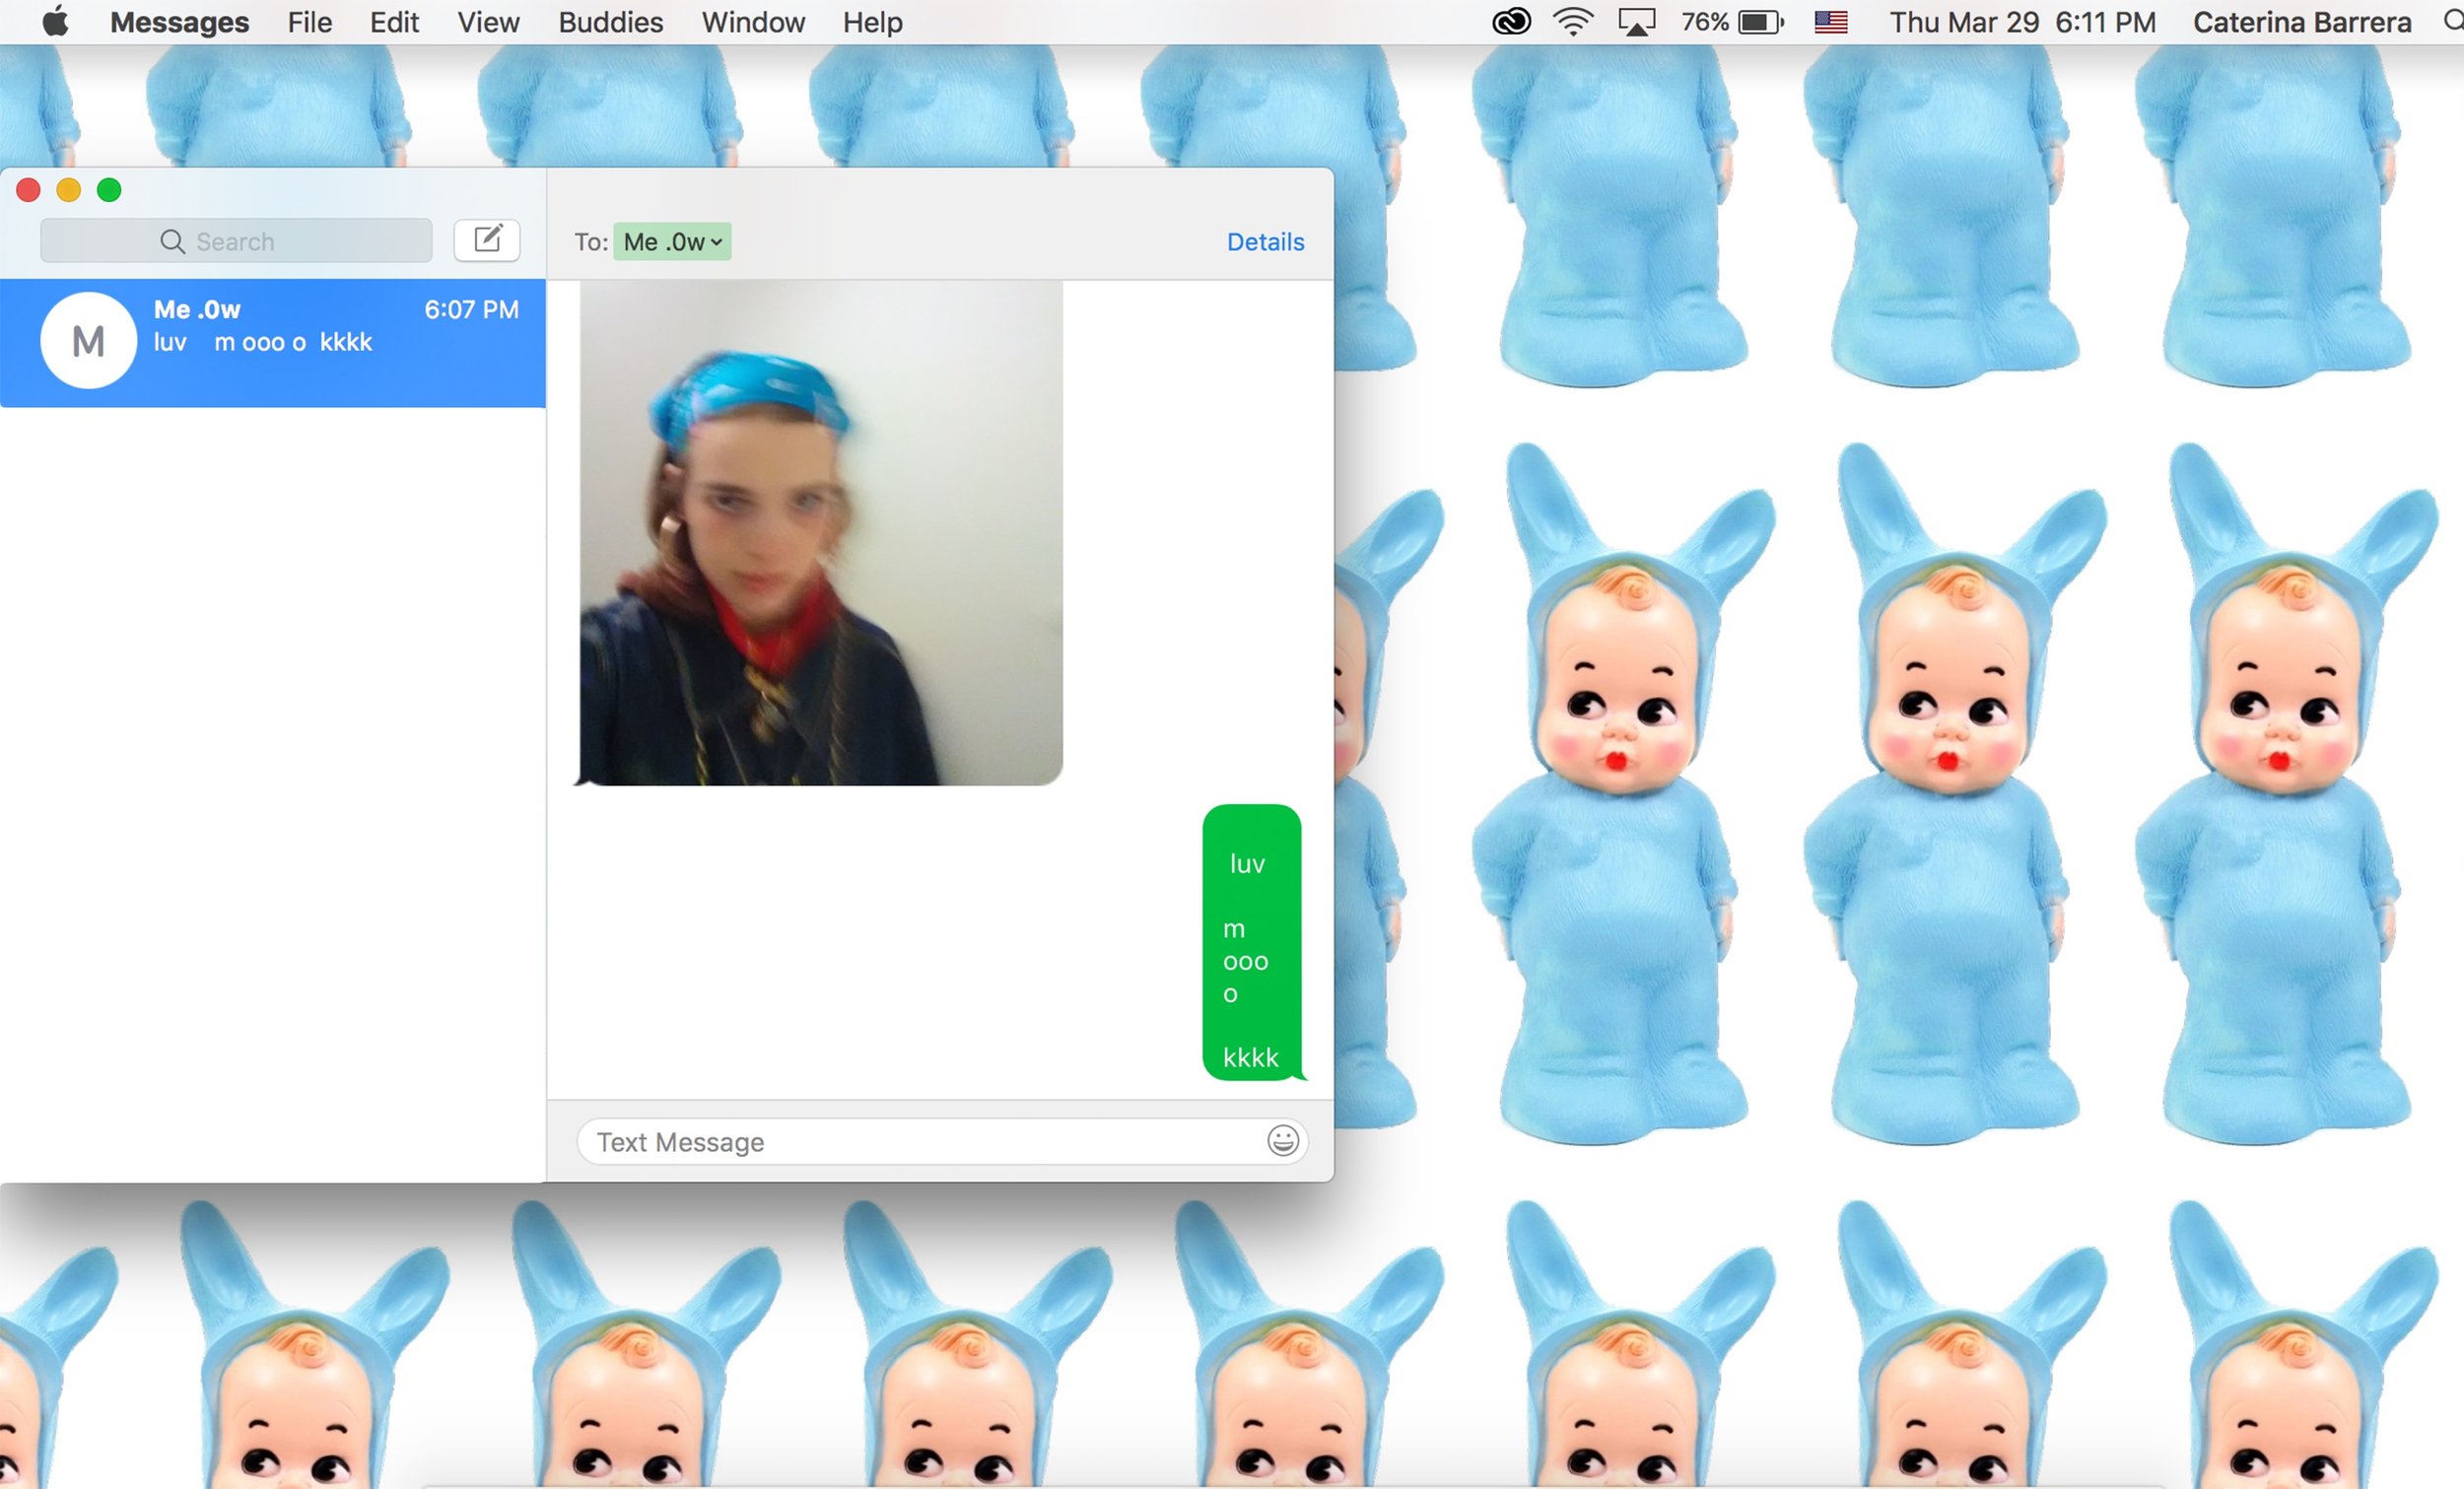The image size is (2464, 1489).
Task: Open the US flag input source menu
Action: coord(1830,22)
